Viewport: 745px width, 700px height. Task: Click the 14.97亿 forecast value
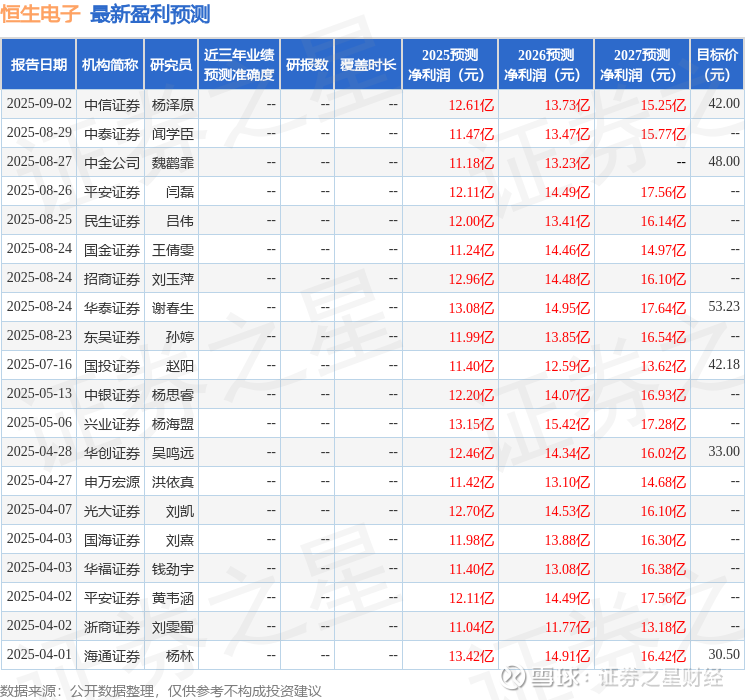click(663, 250)
